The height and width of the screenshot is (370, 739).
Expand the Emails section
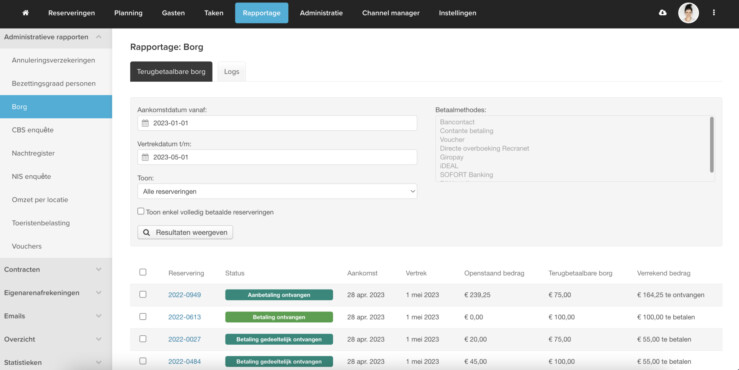point(56,316)
